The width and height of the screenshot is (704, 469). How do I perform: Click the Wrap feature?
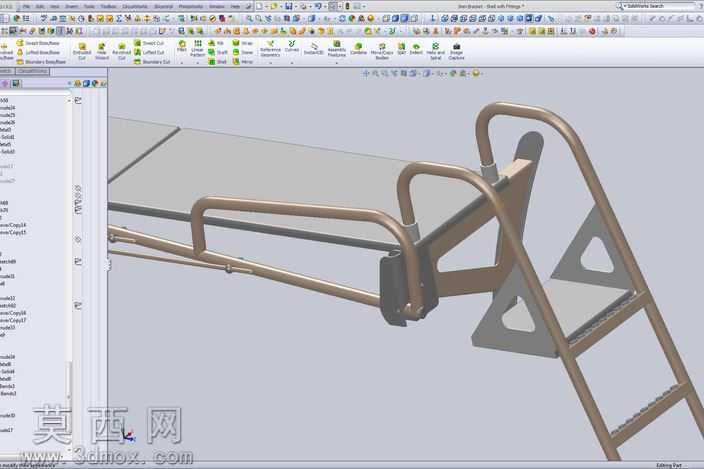(242, 43)
